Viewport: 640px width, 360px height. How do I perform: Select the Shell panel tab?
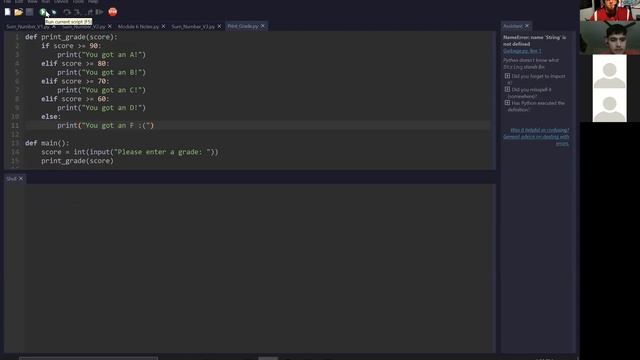11,179
